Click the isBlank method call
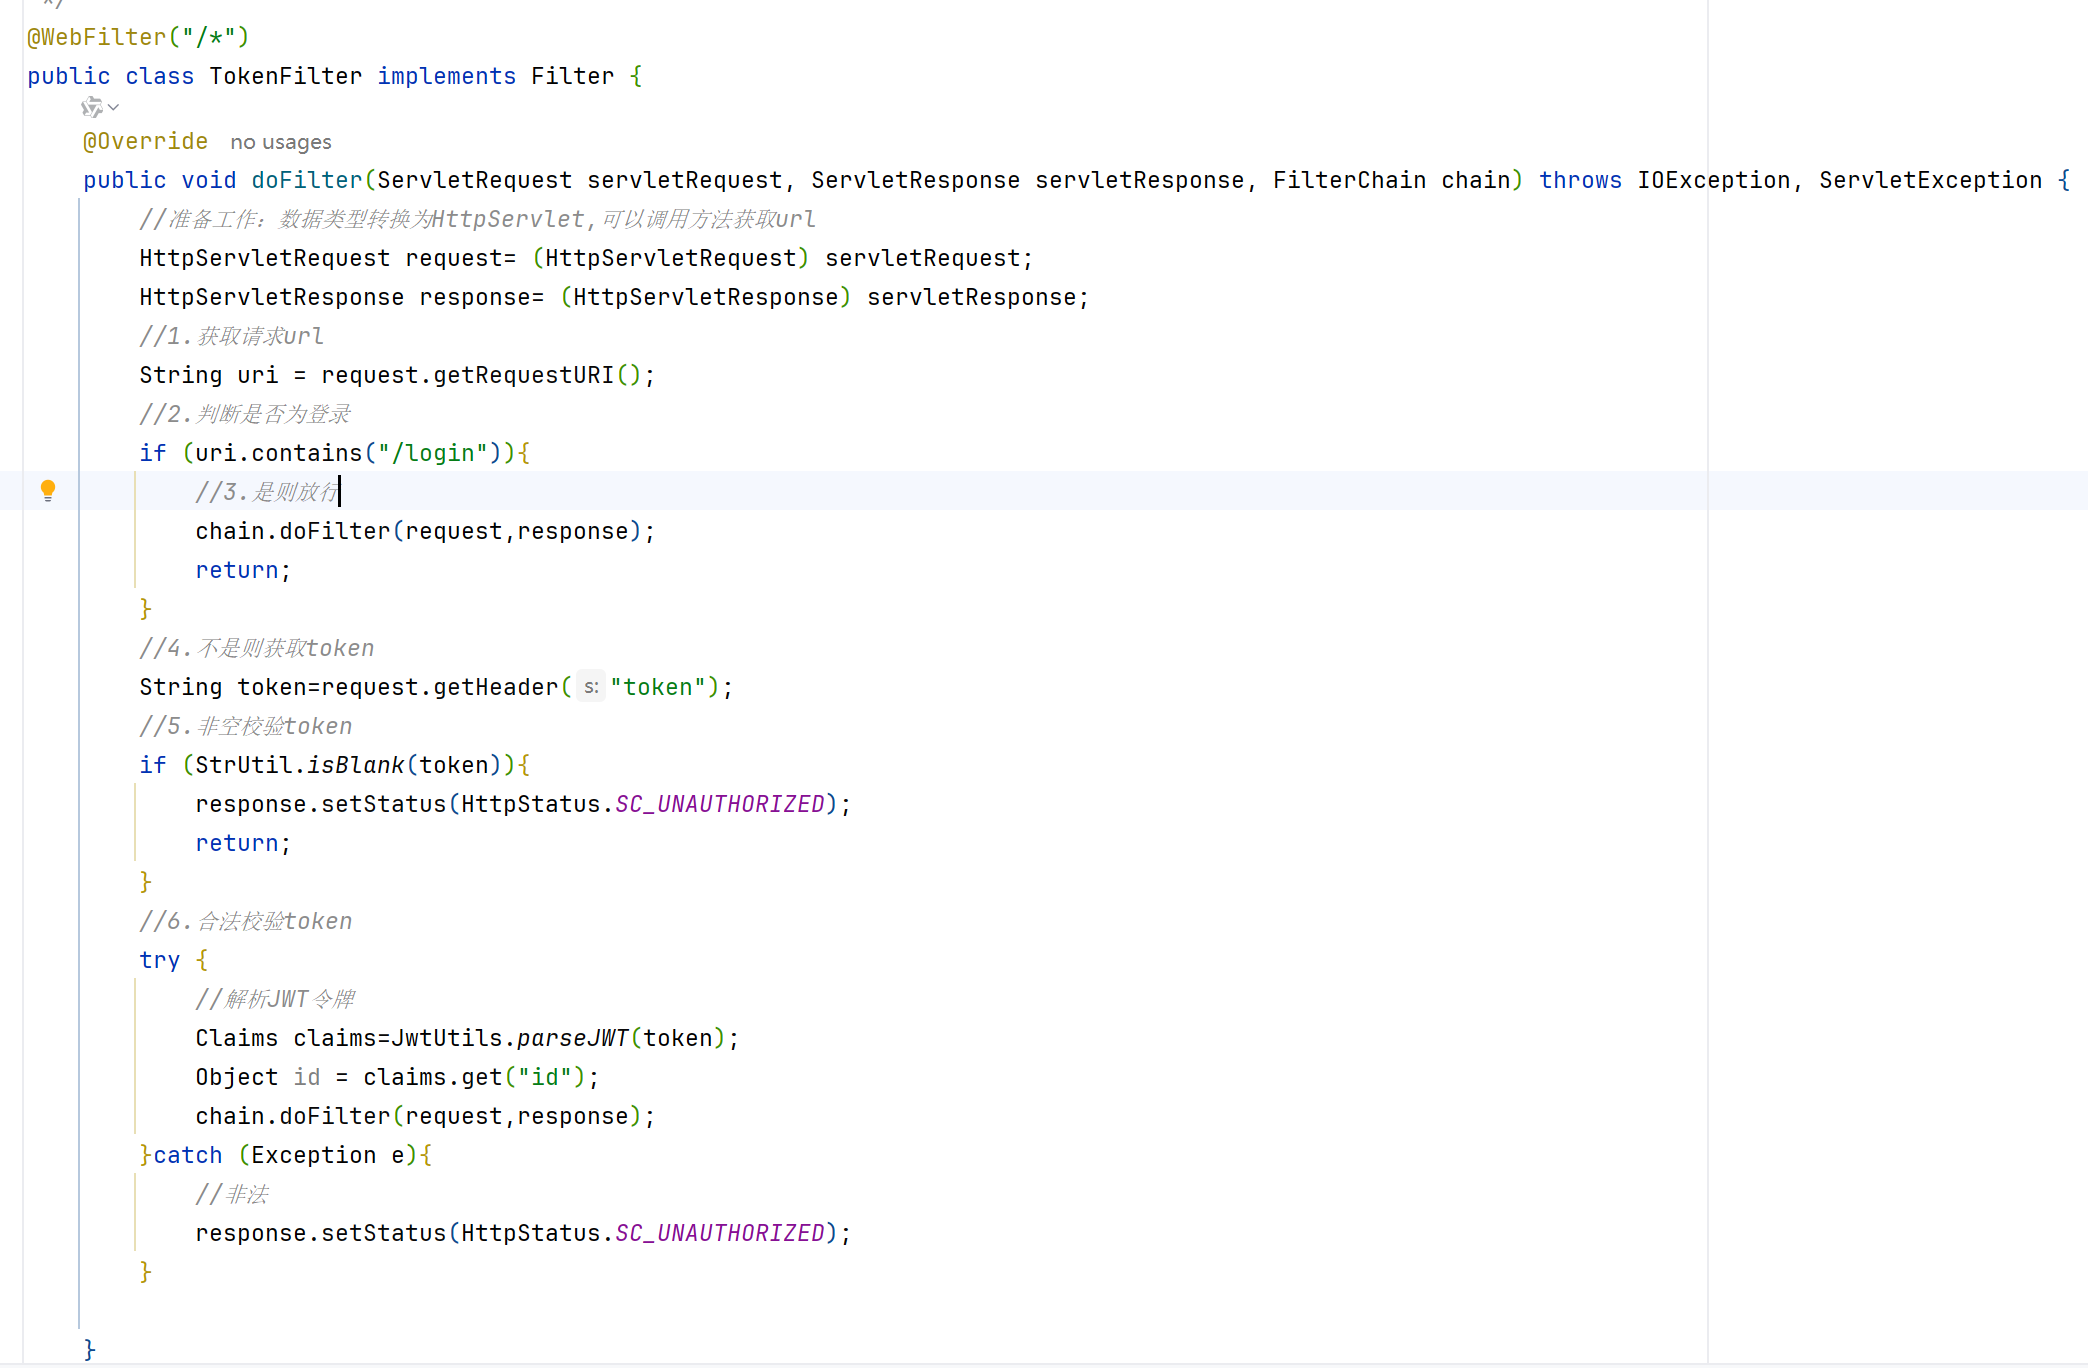The image size is (2088, 1368). (355, 765)
